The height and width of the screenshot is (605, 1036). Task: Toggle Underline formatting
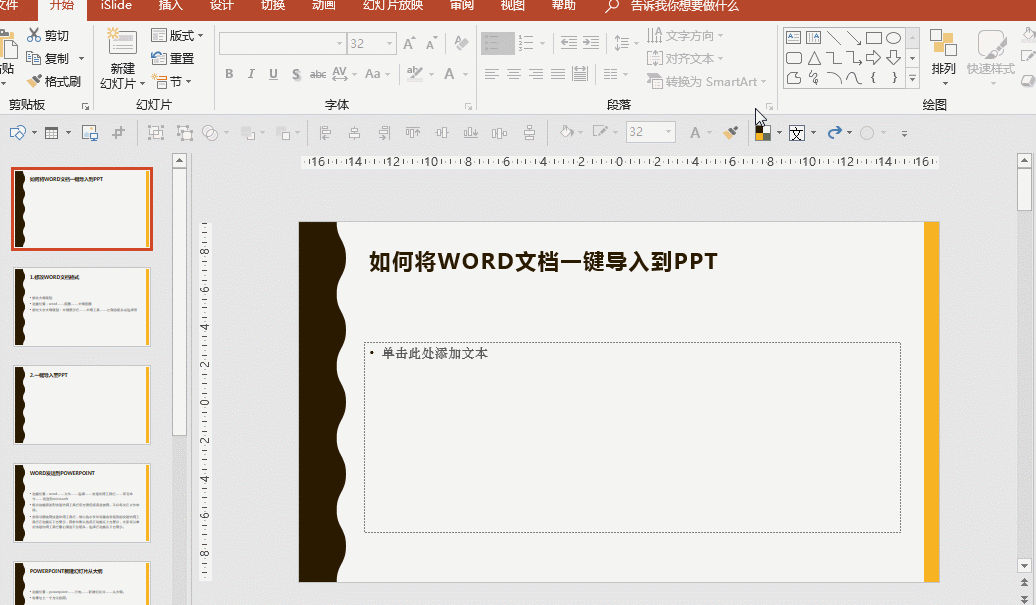[x=273, y=74]
